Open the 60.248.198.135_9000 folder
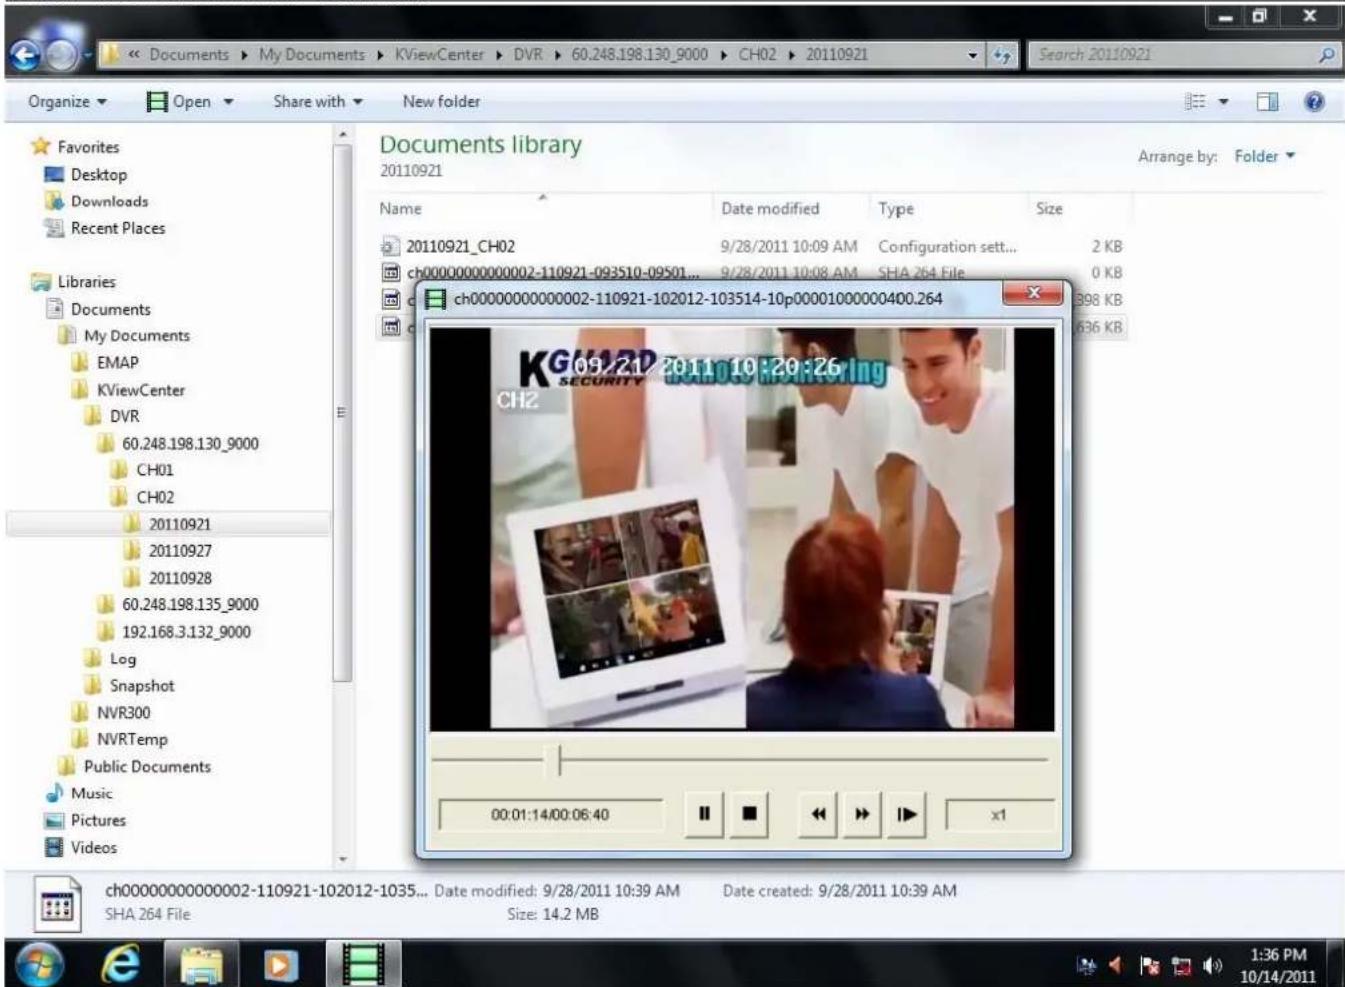 tap(190, 605)
